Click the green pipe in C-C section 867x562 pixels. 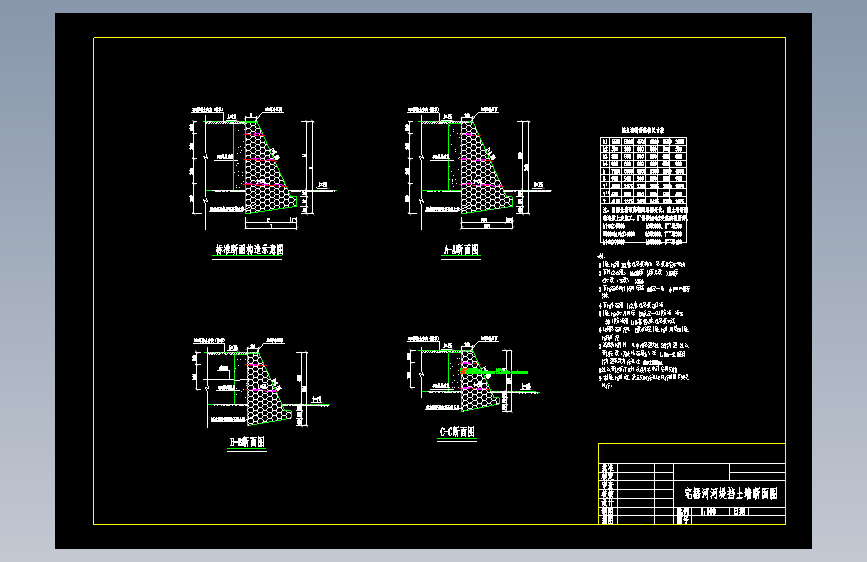495,372
